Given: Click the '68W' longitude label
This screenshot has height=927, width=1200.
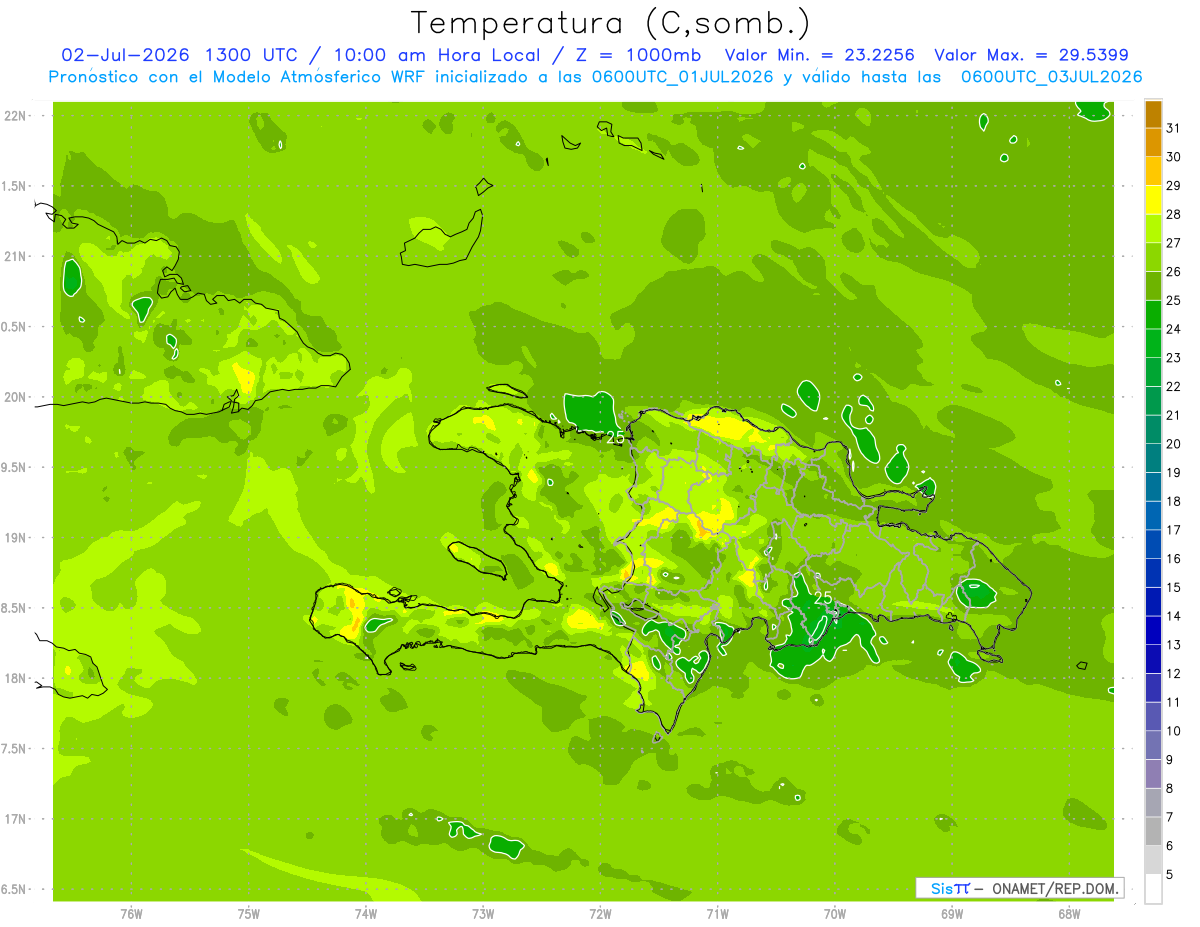Looking at the screenshot, I should (x=1069, y=914).
